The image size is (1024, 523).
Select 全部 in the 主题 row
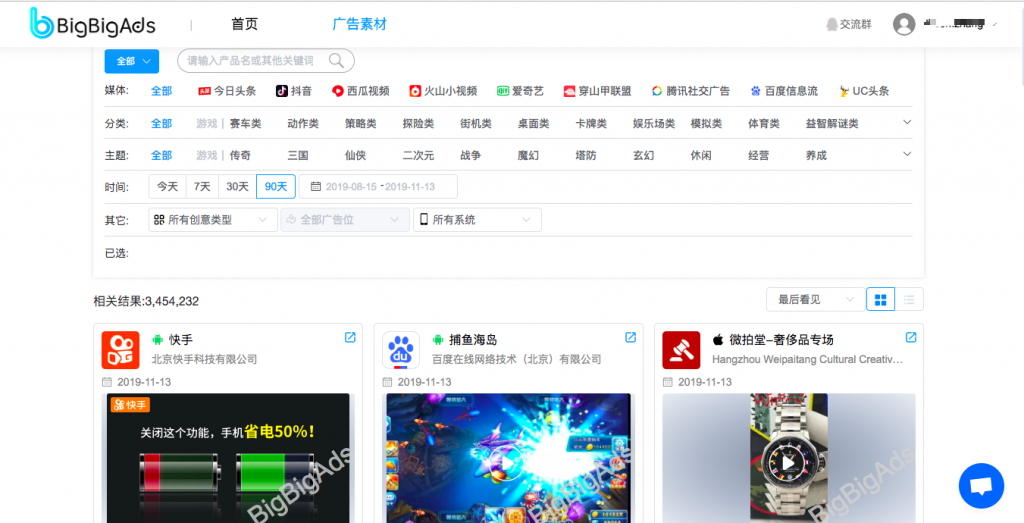tap(161, 155)
